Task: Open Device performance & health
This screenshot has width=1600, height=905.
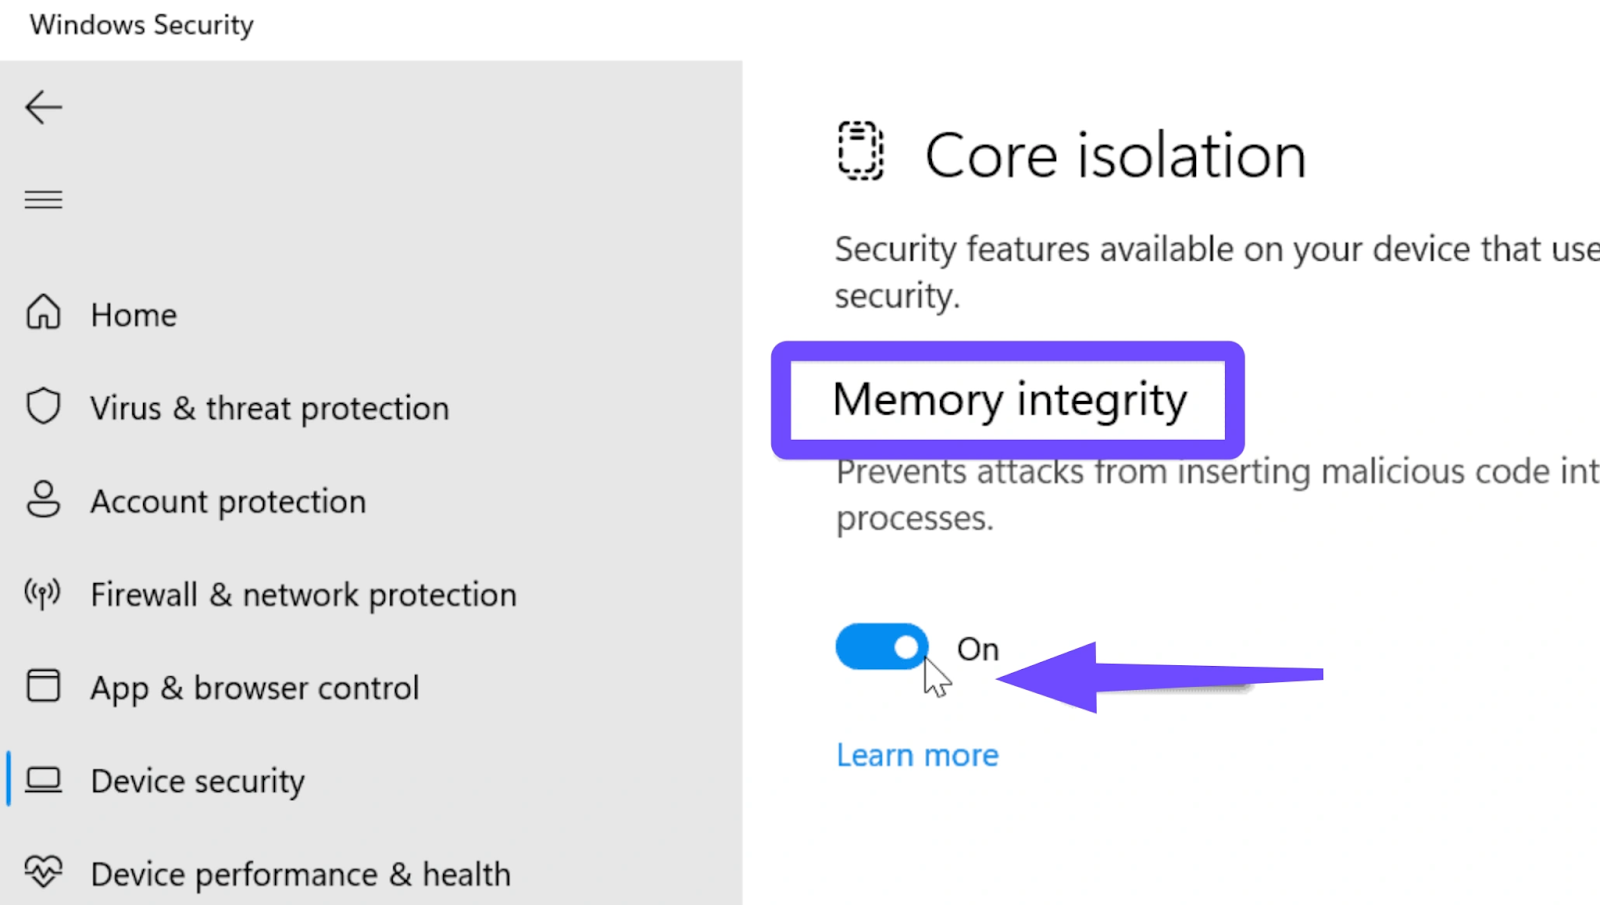Action: click(x=300, y=874)
